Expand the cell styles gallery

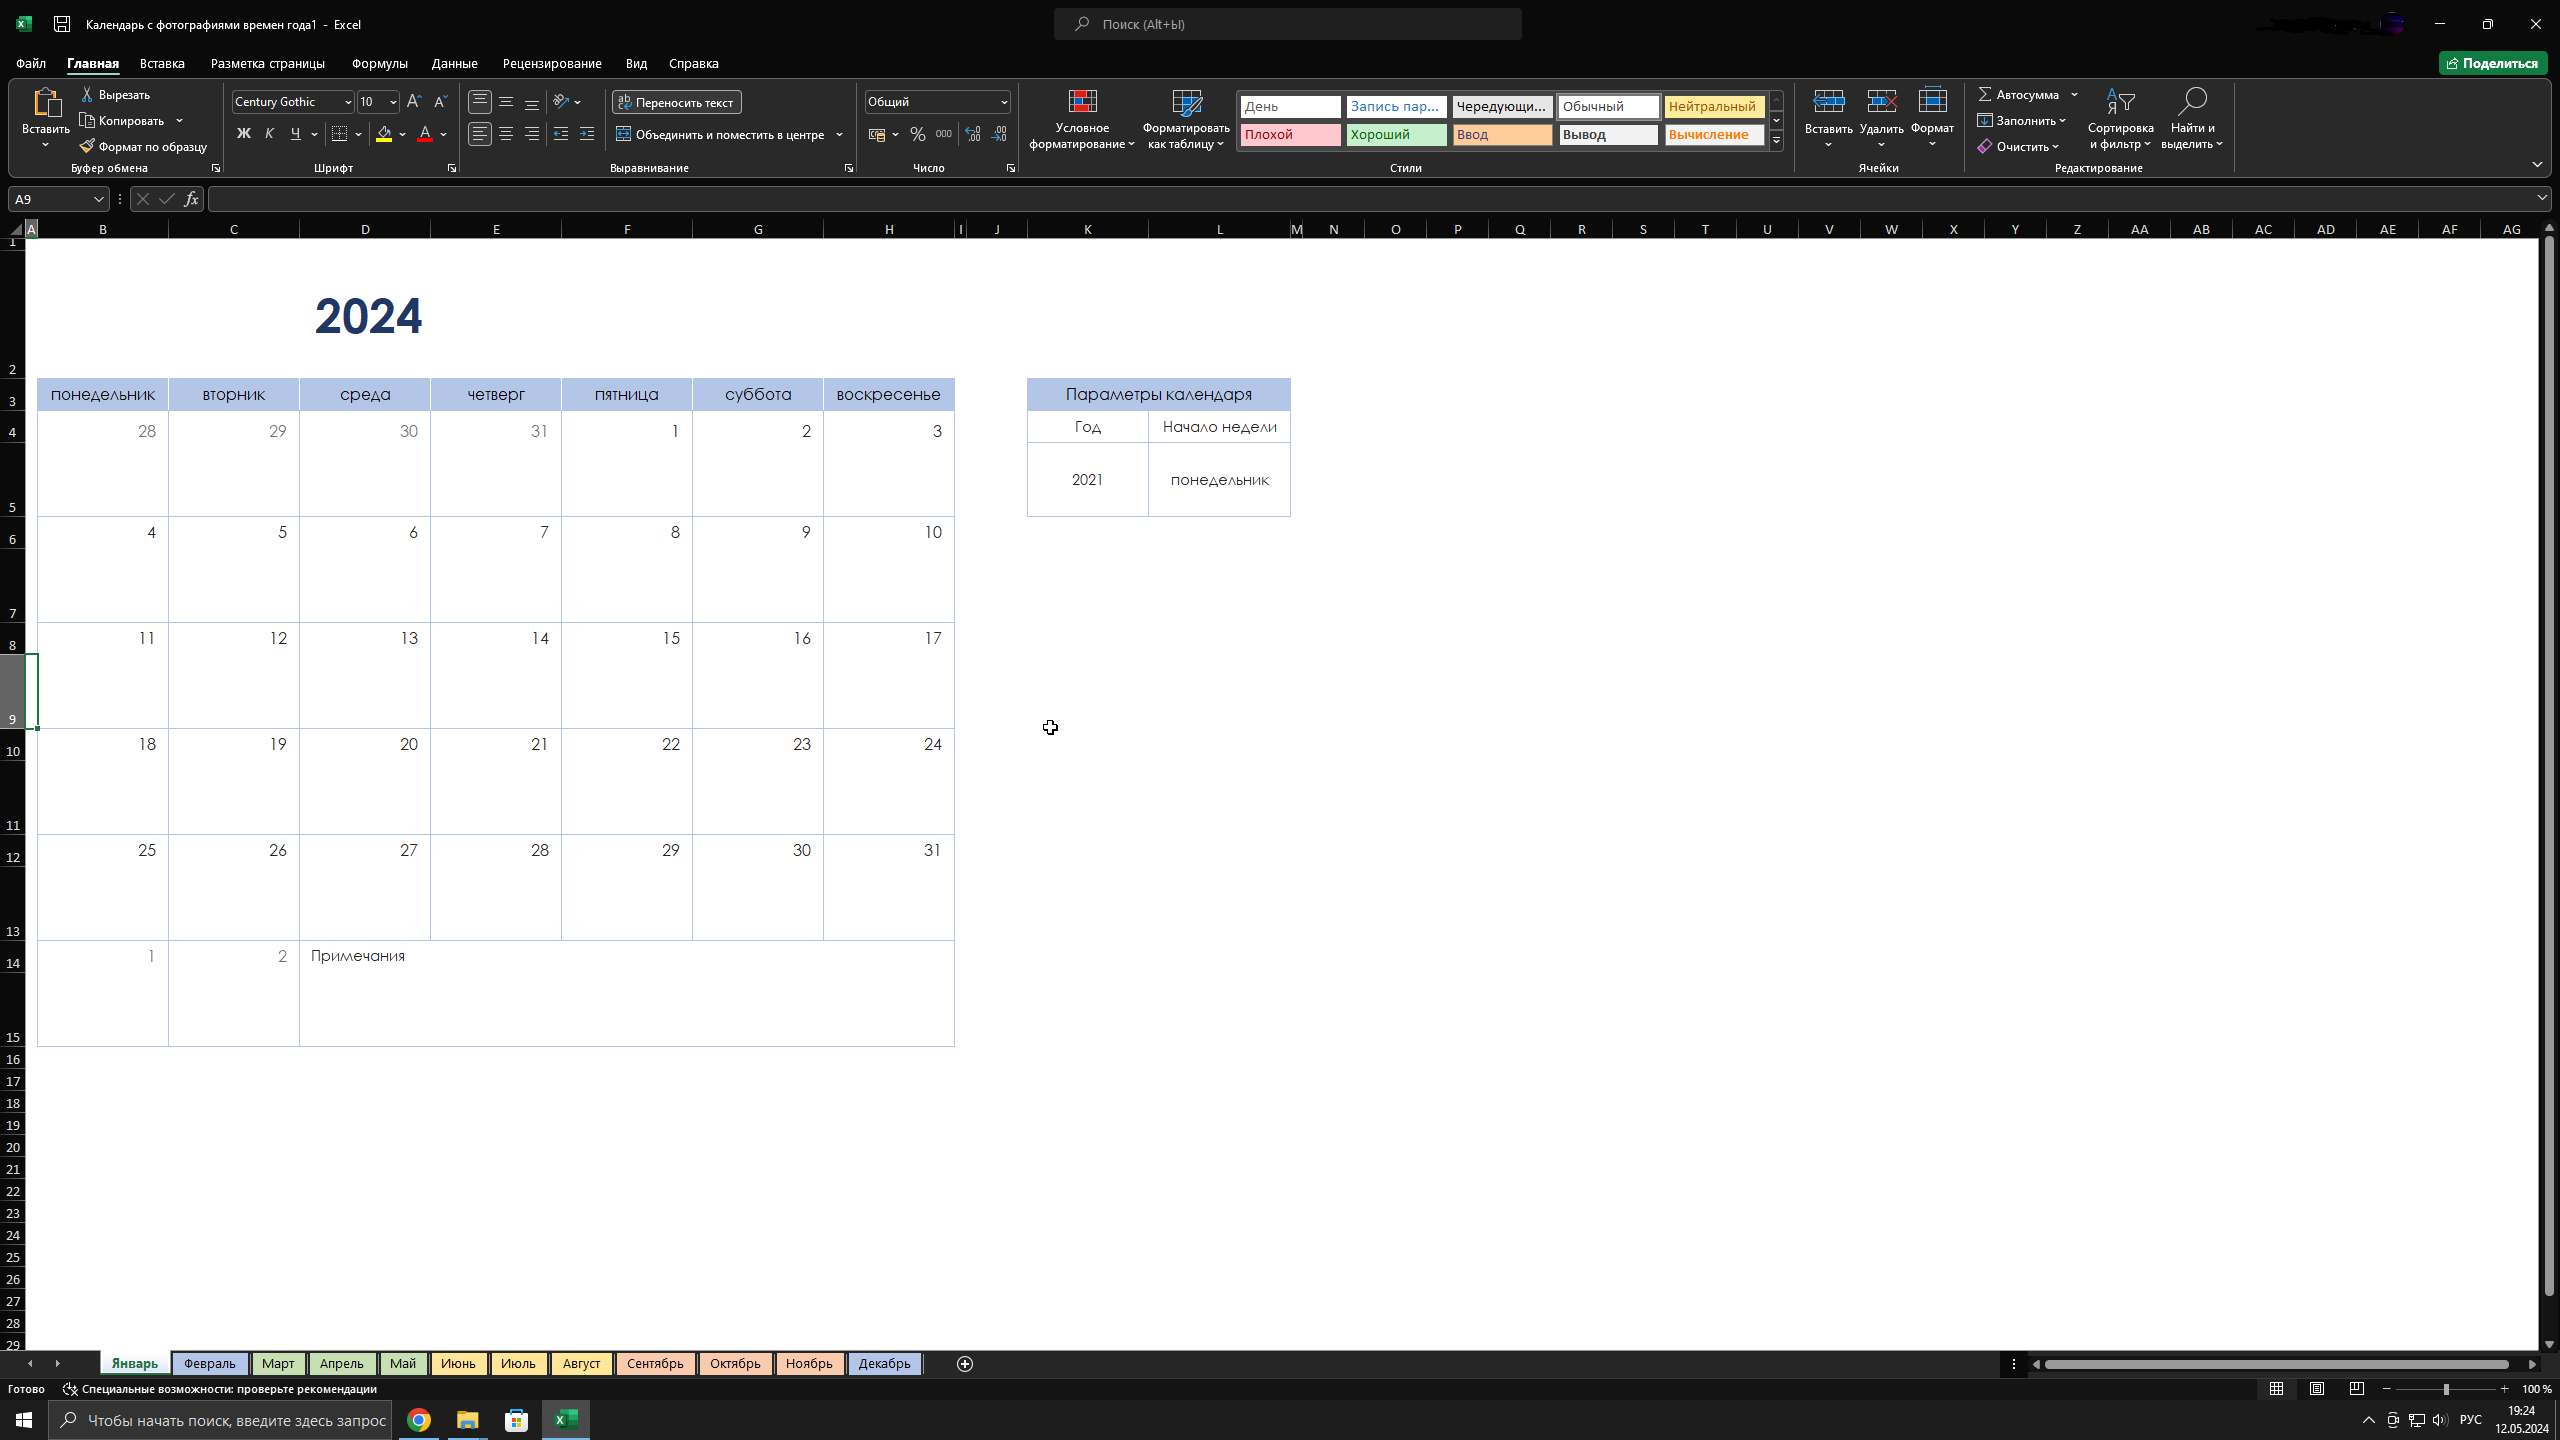[1776, 142]
